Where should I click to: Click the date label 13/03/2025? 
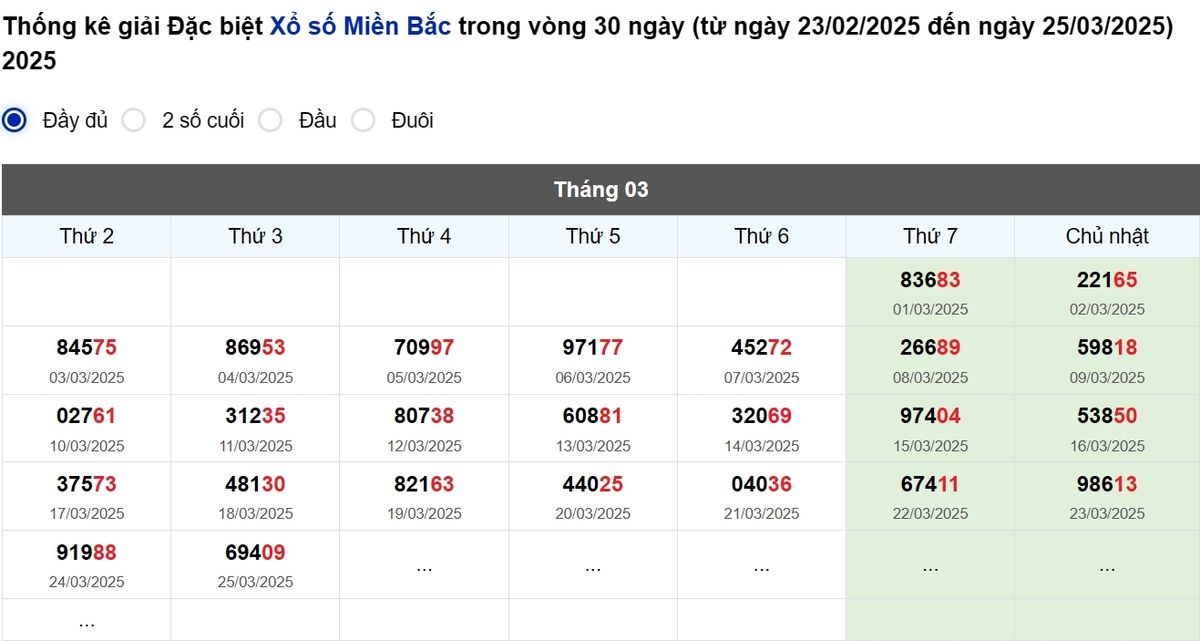click(593, 446)
